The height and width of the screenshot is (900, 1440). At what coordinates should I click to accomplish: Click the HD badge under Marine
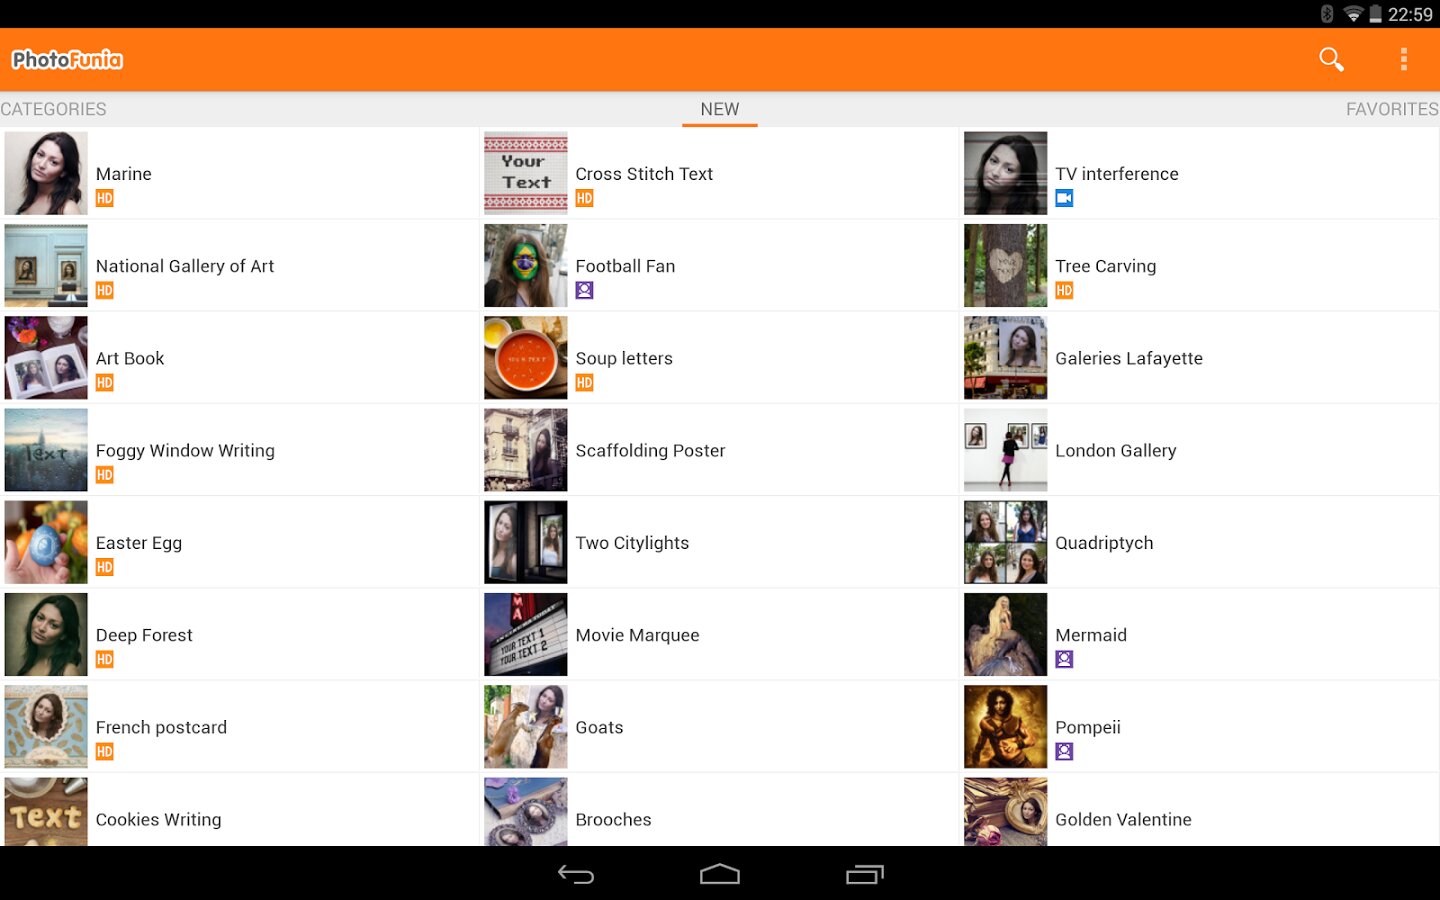point(105,199)
